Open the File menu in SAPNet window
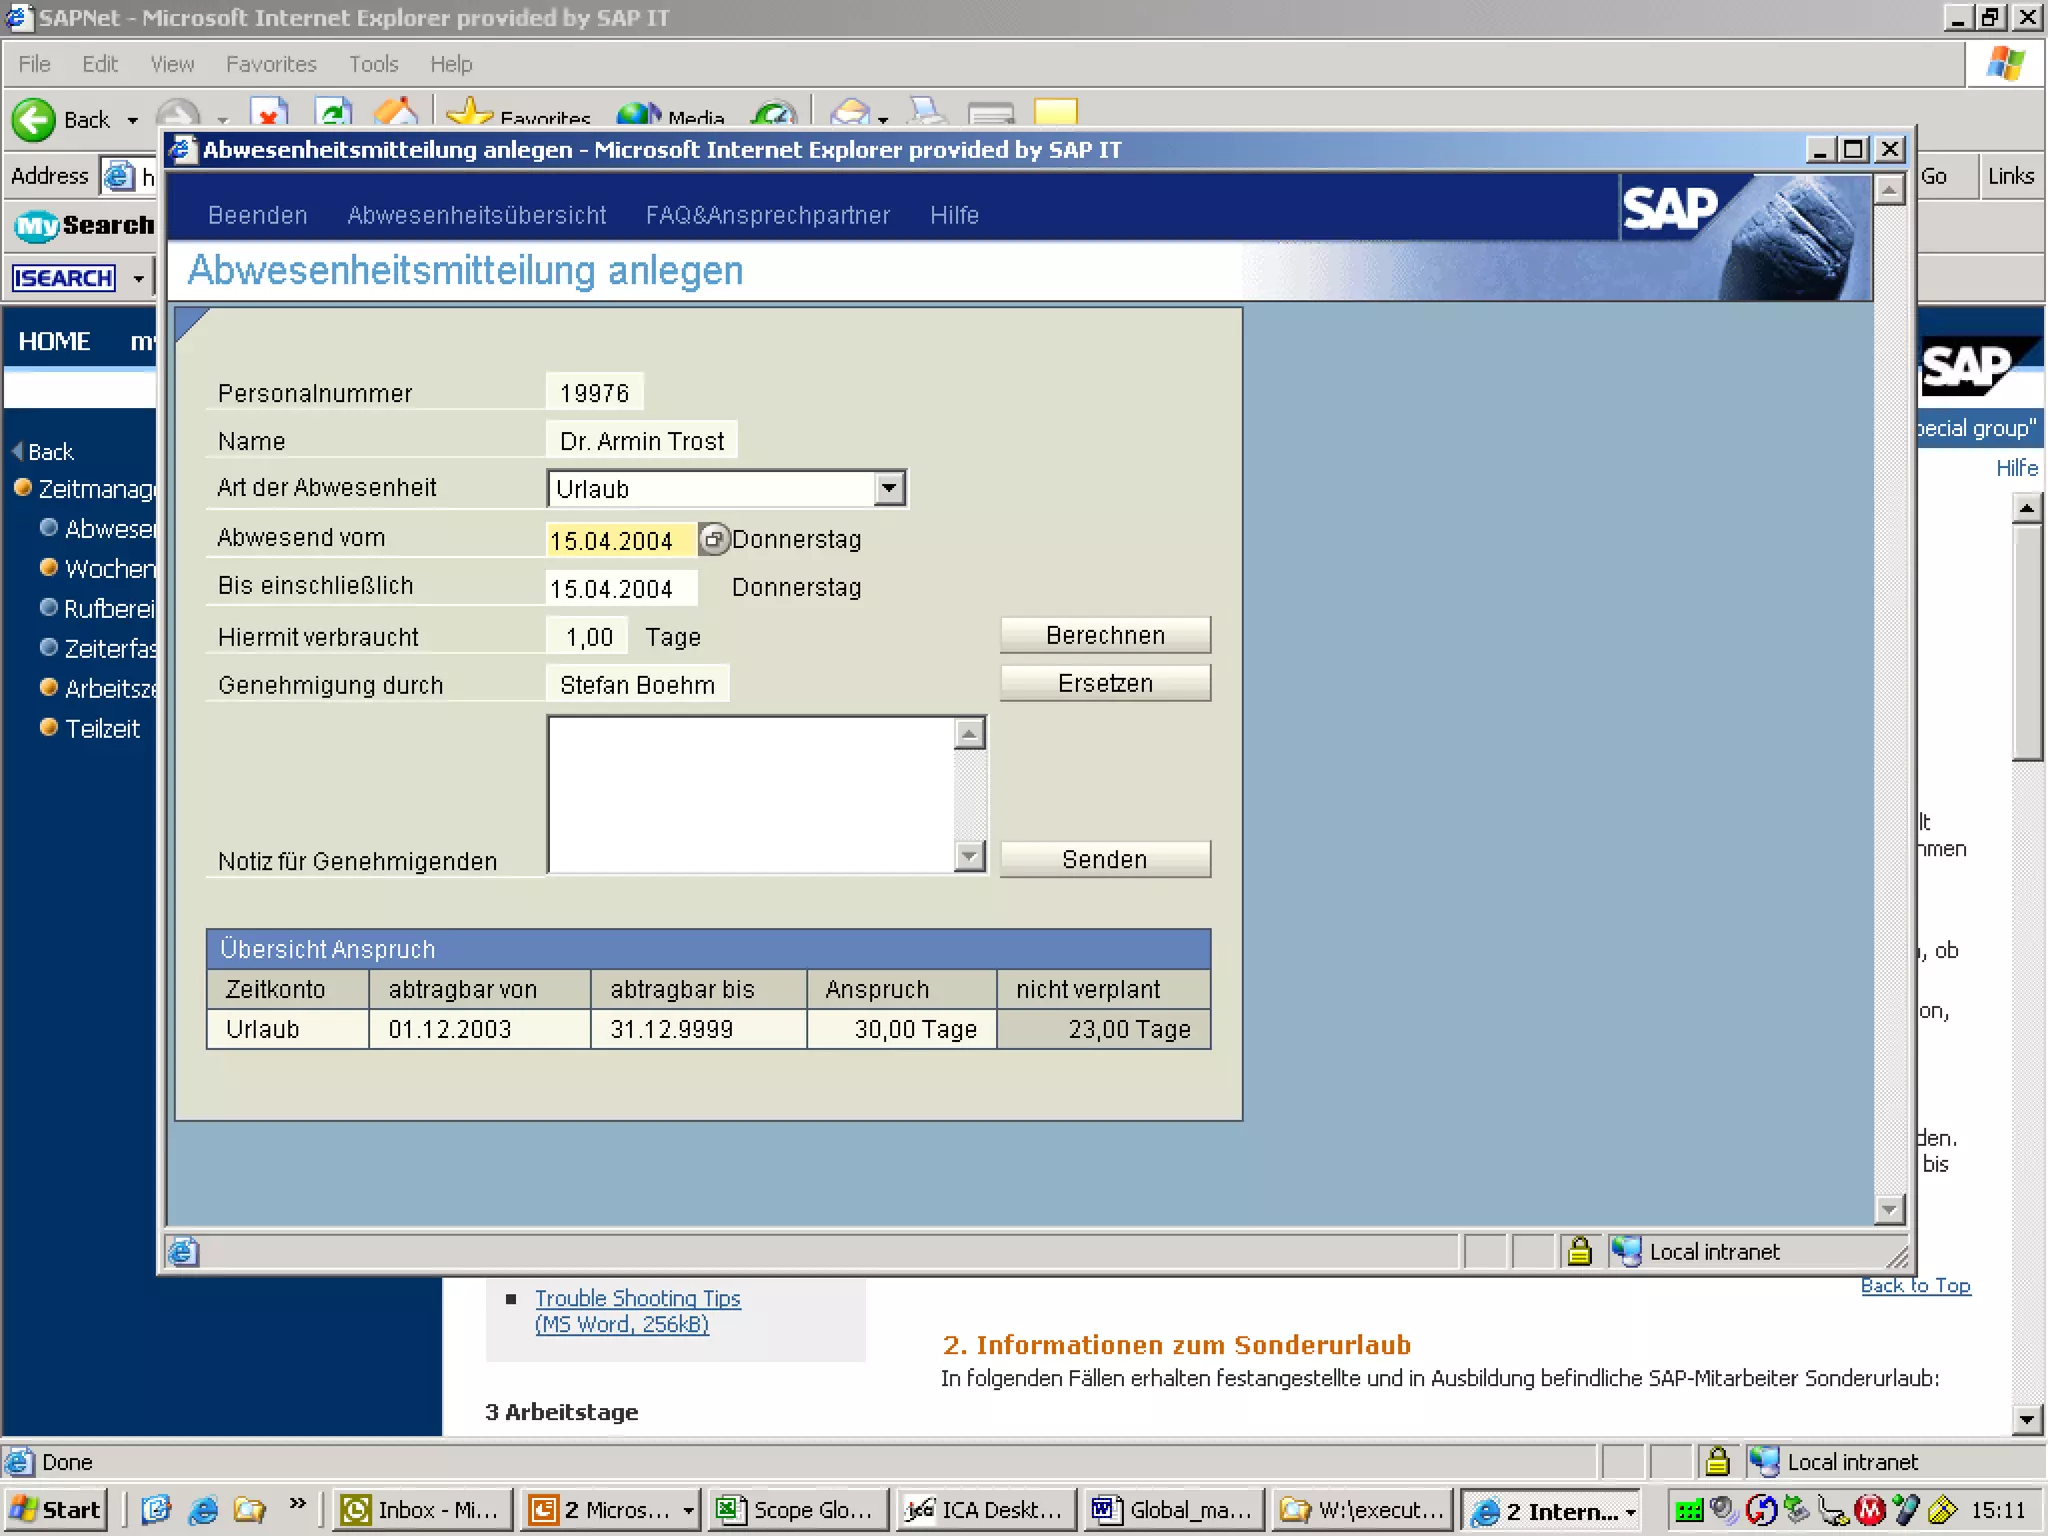 34,64
